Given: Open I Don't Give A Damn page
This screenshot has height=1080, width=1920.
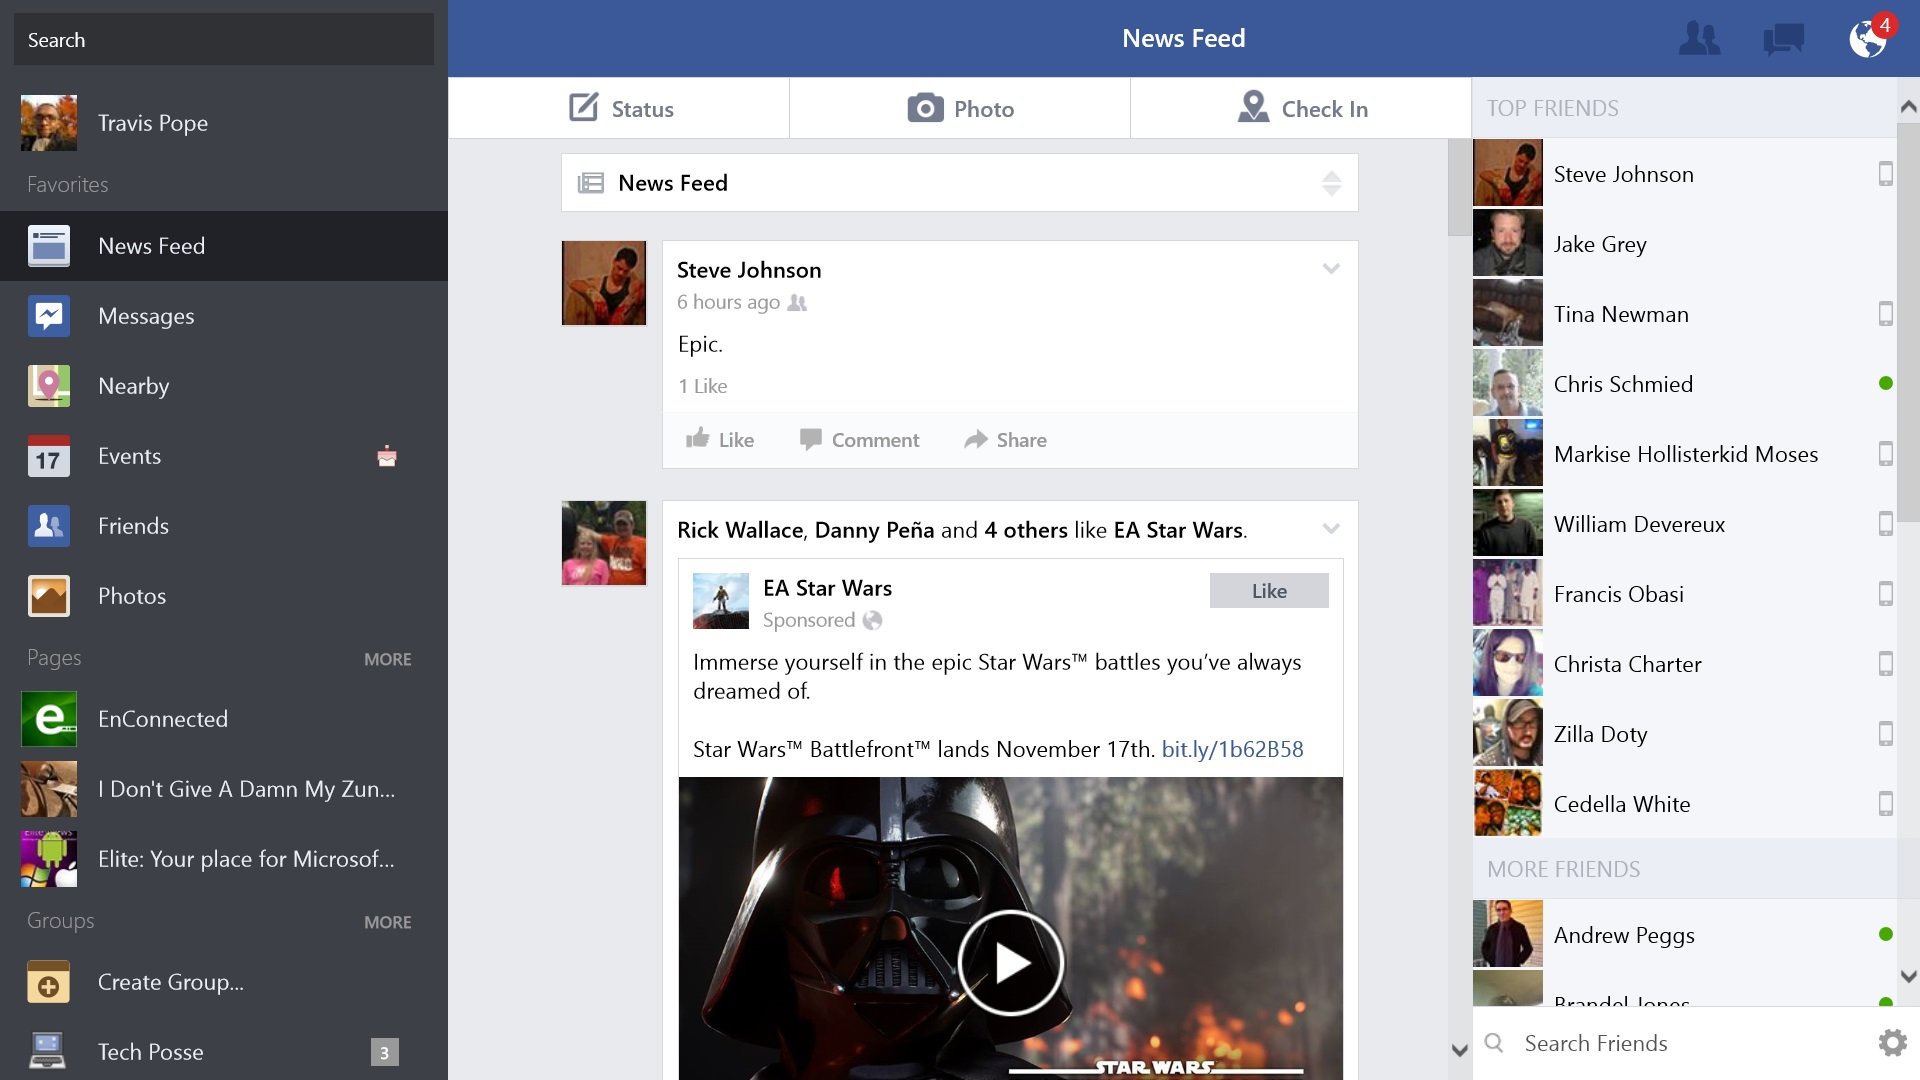Looking at the screenshot, I should pyautogui.click(x=224, y=789).
